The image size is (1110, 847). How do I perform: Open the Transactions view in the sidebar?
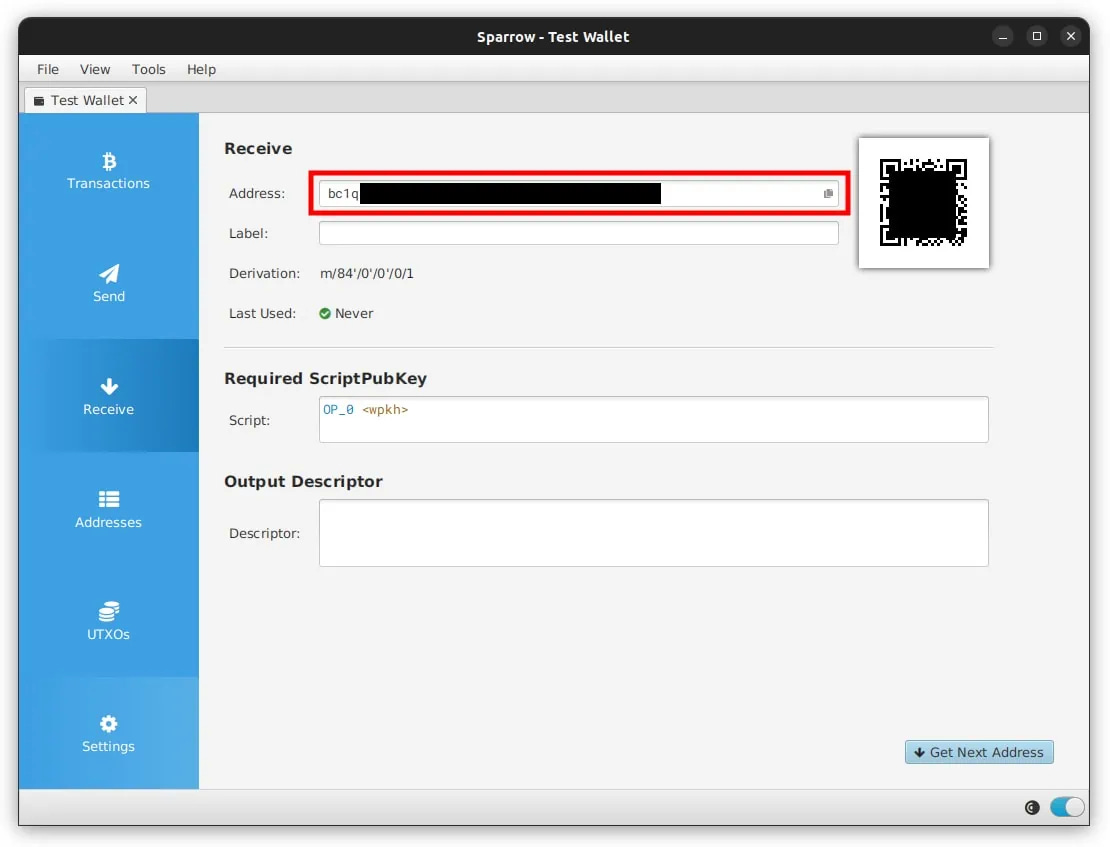[x=108, y=170]
